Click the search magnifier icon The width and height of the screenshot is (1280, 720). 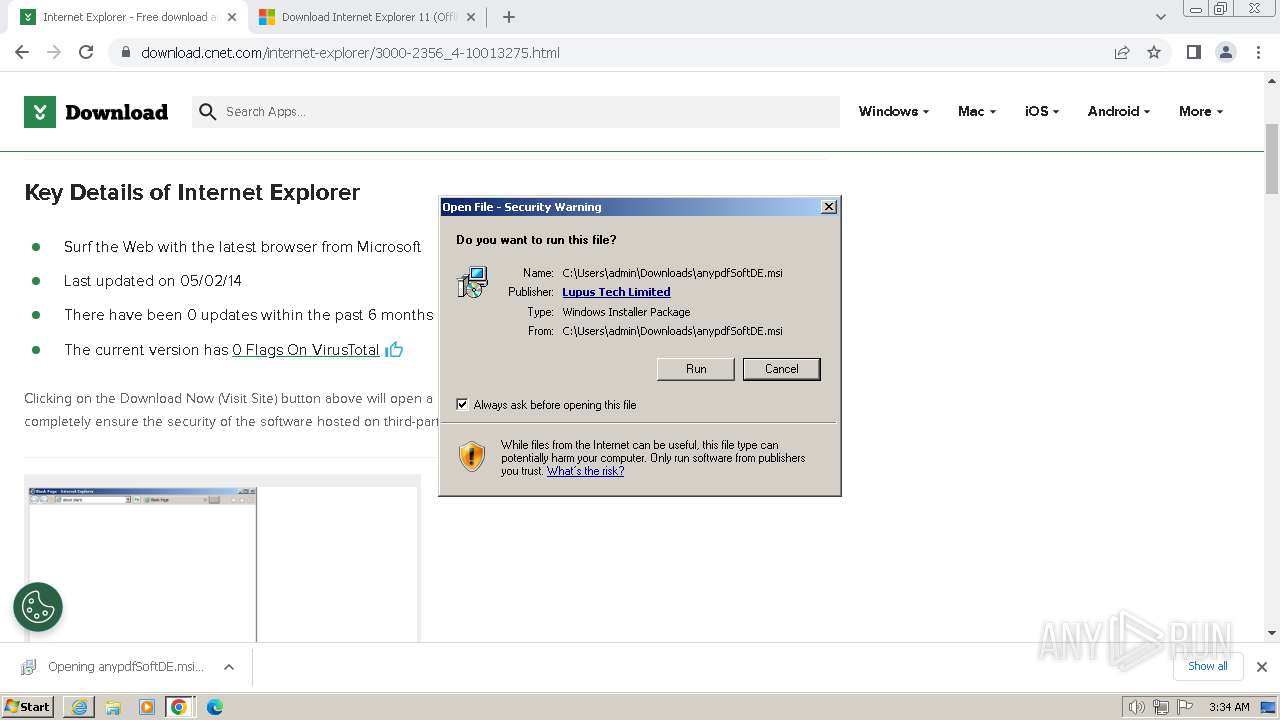[208, 112]
